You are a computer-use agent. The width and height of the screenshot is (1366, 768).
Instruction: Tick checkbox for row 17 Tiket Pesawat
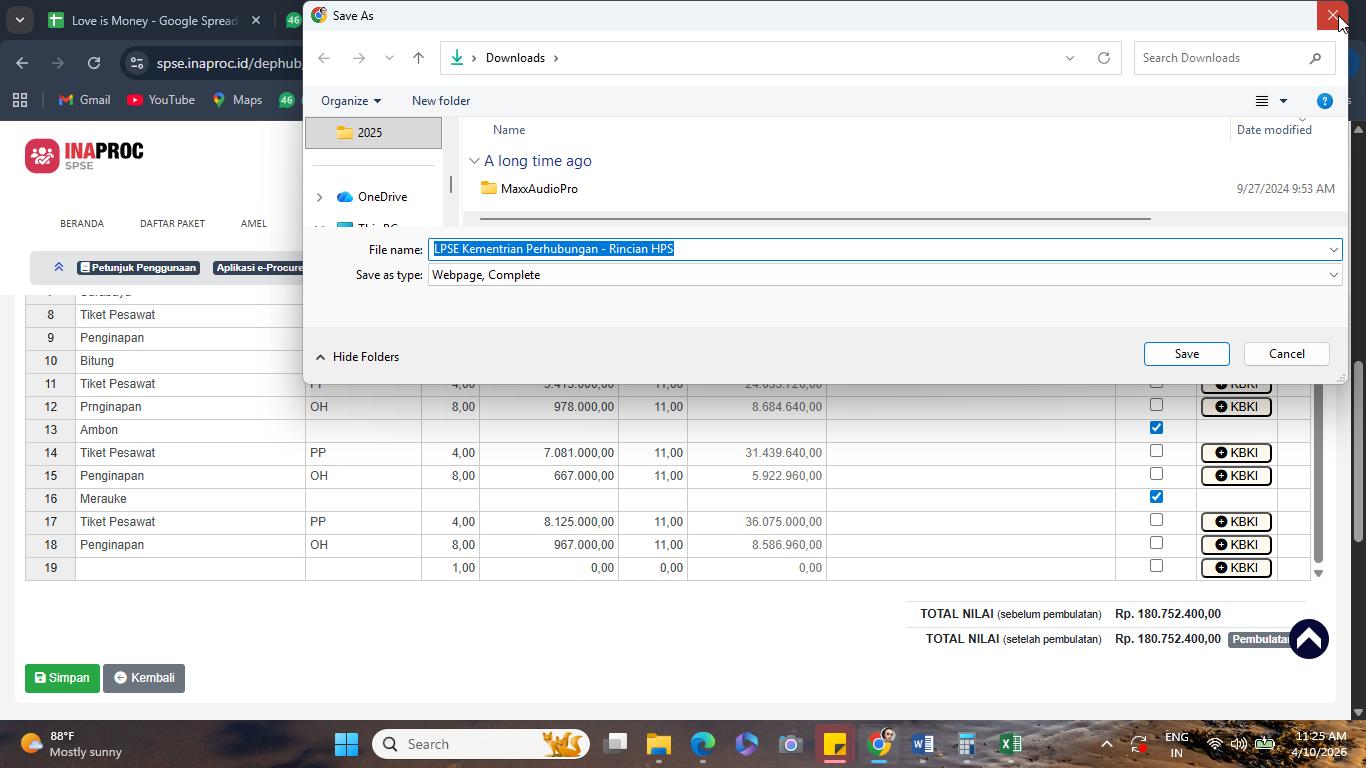[1156, 520]
